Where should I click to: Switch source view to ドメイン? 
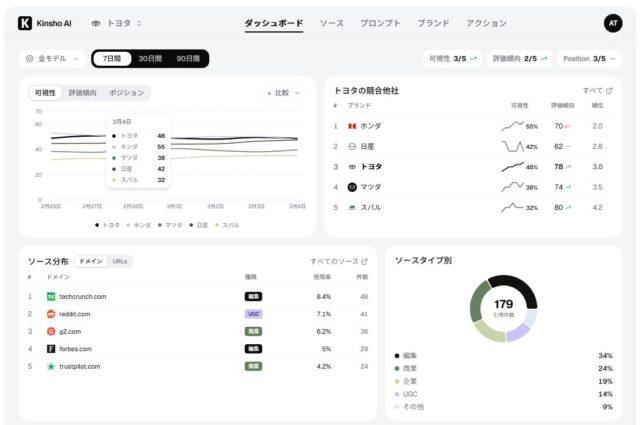[x=91, y=261]
